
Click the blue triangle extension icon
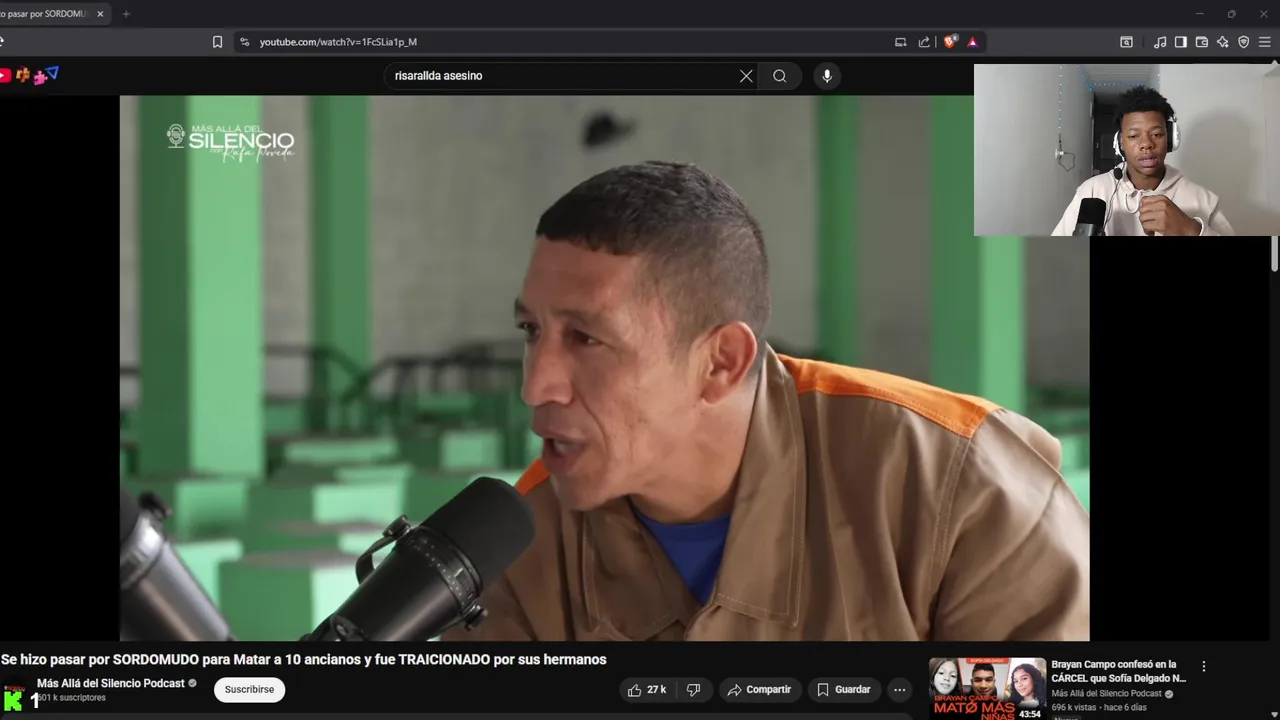[x=53, y=73]
